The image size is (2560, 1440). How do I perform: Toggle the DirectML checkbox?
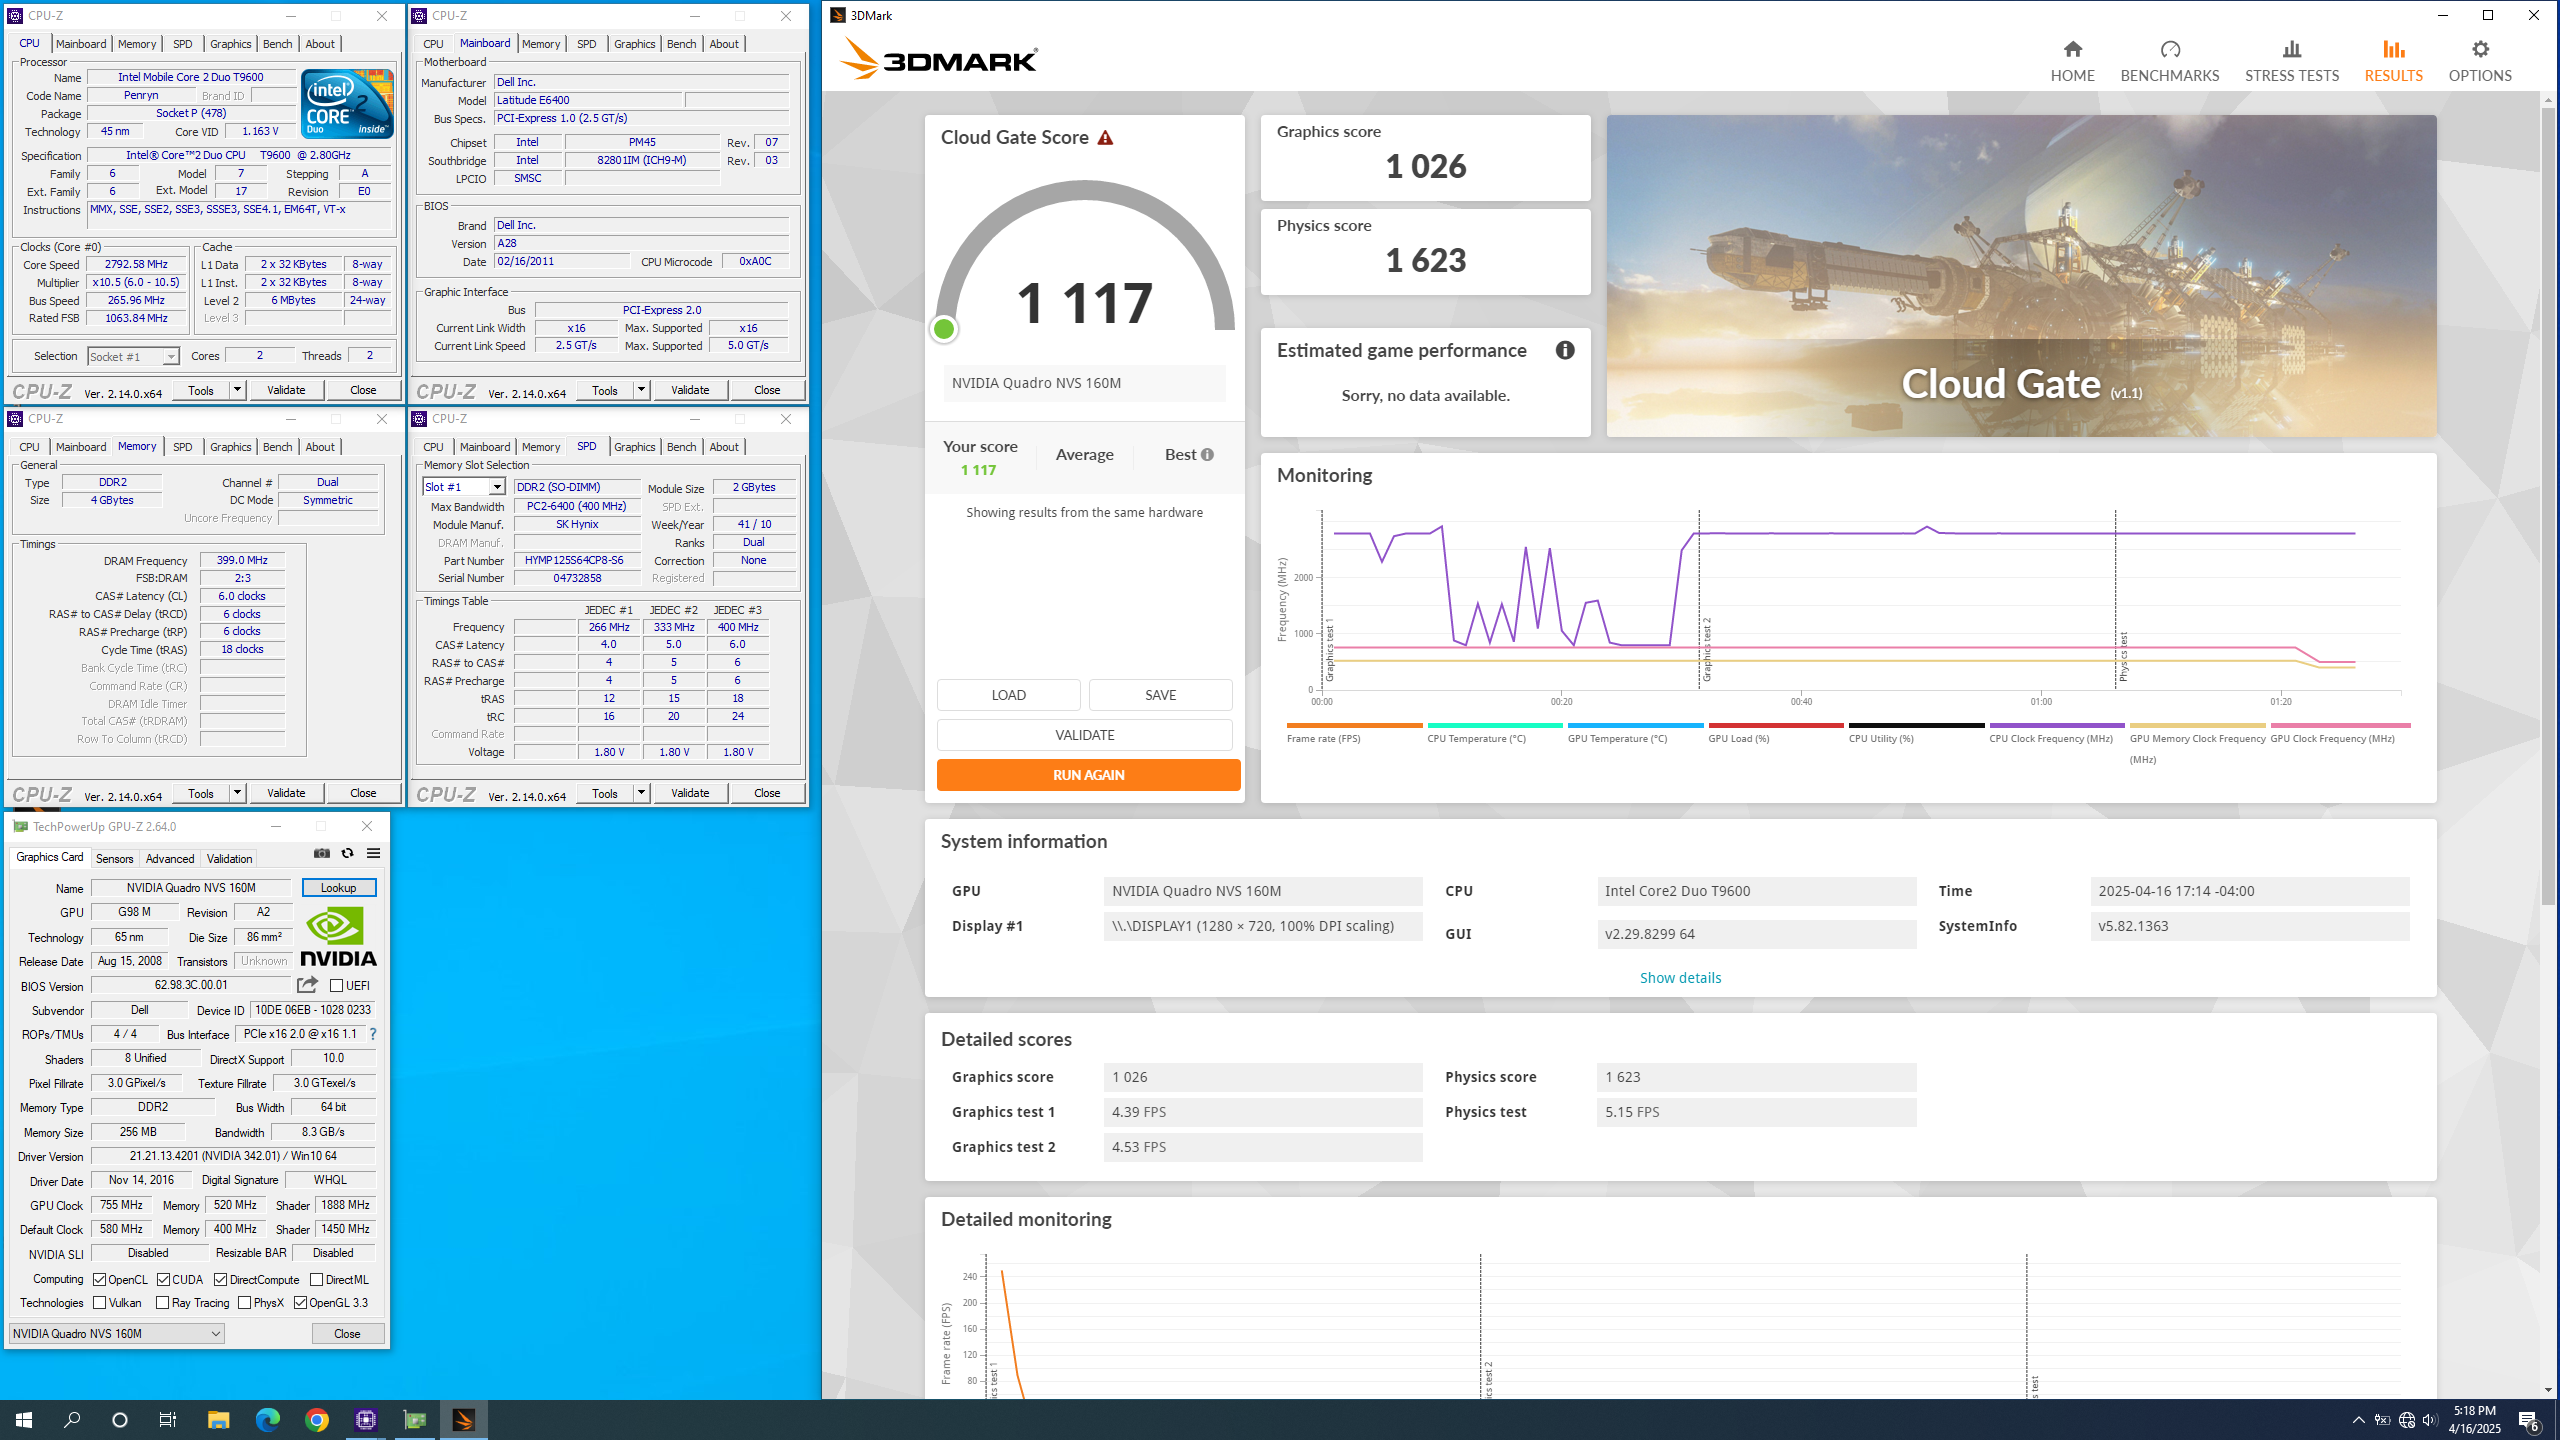coord(316,1280)
